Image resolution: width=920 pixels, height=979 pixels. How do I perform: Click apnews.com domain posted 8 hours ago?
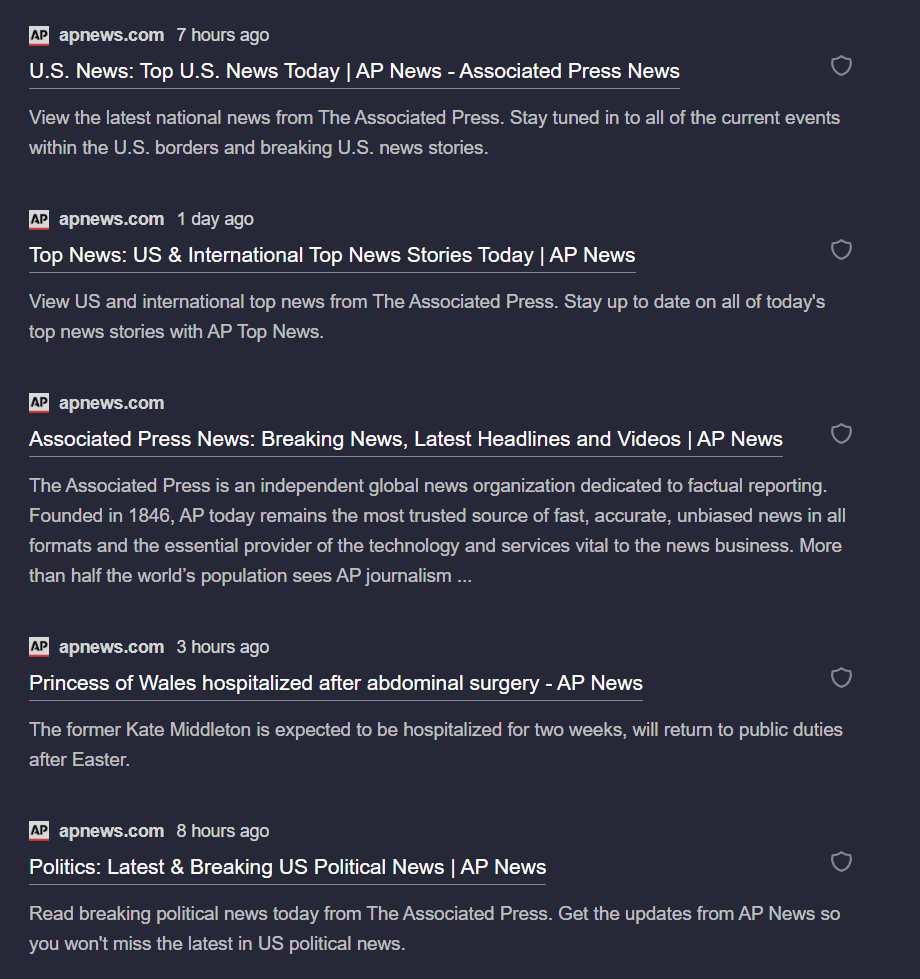click(x=111, y=832)
